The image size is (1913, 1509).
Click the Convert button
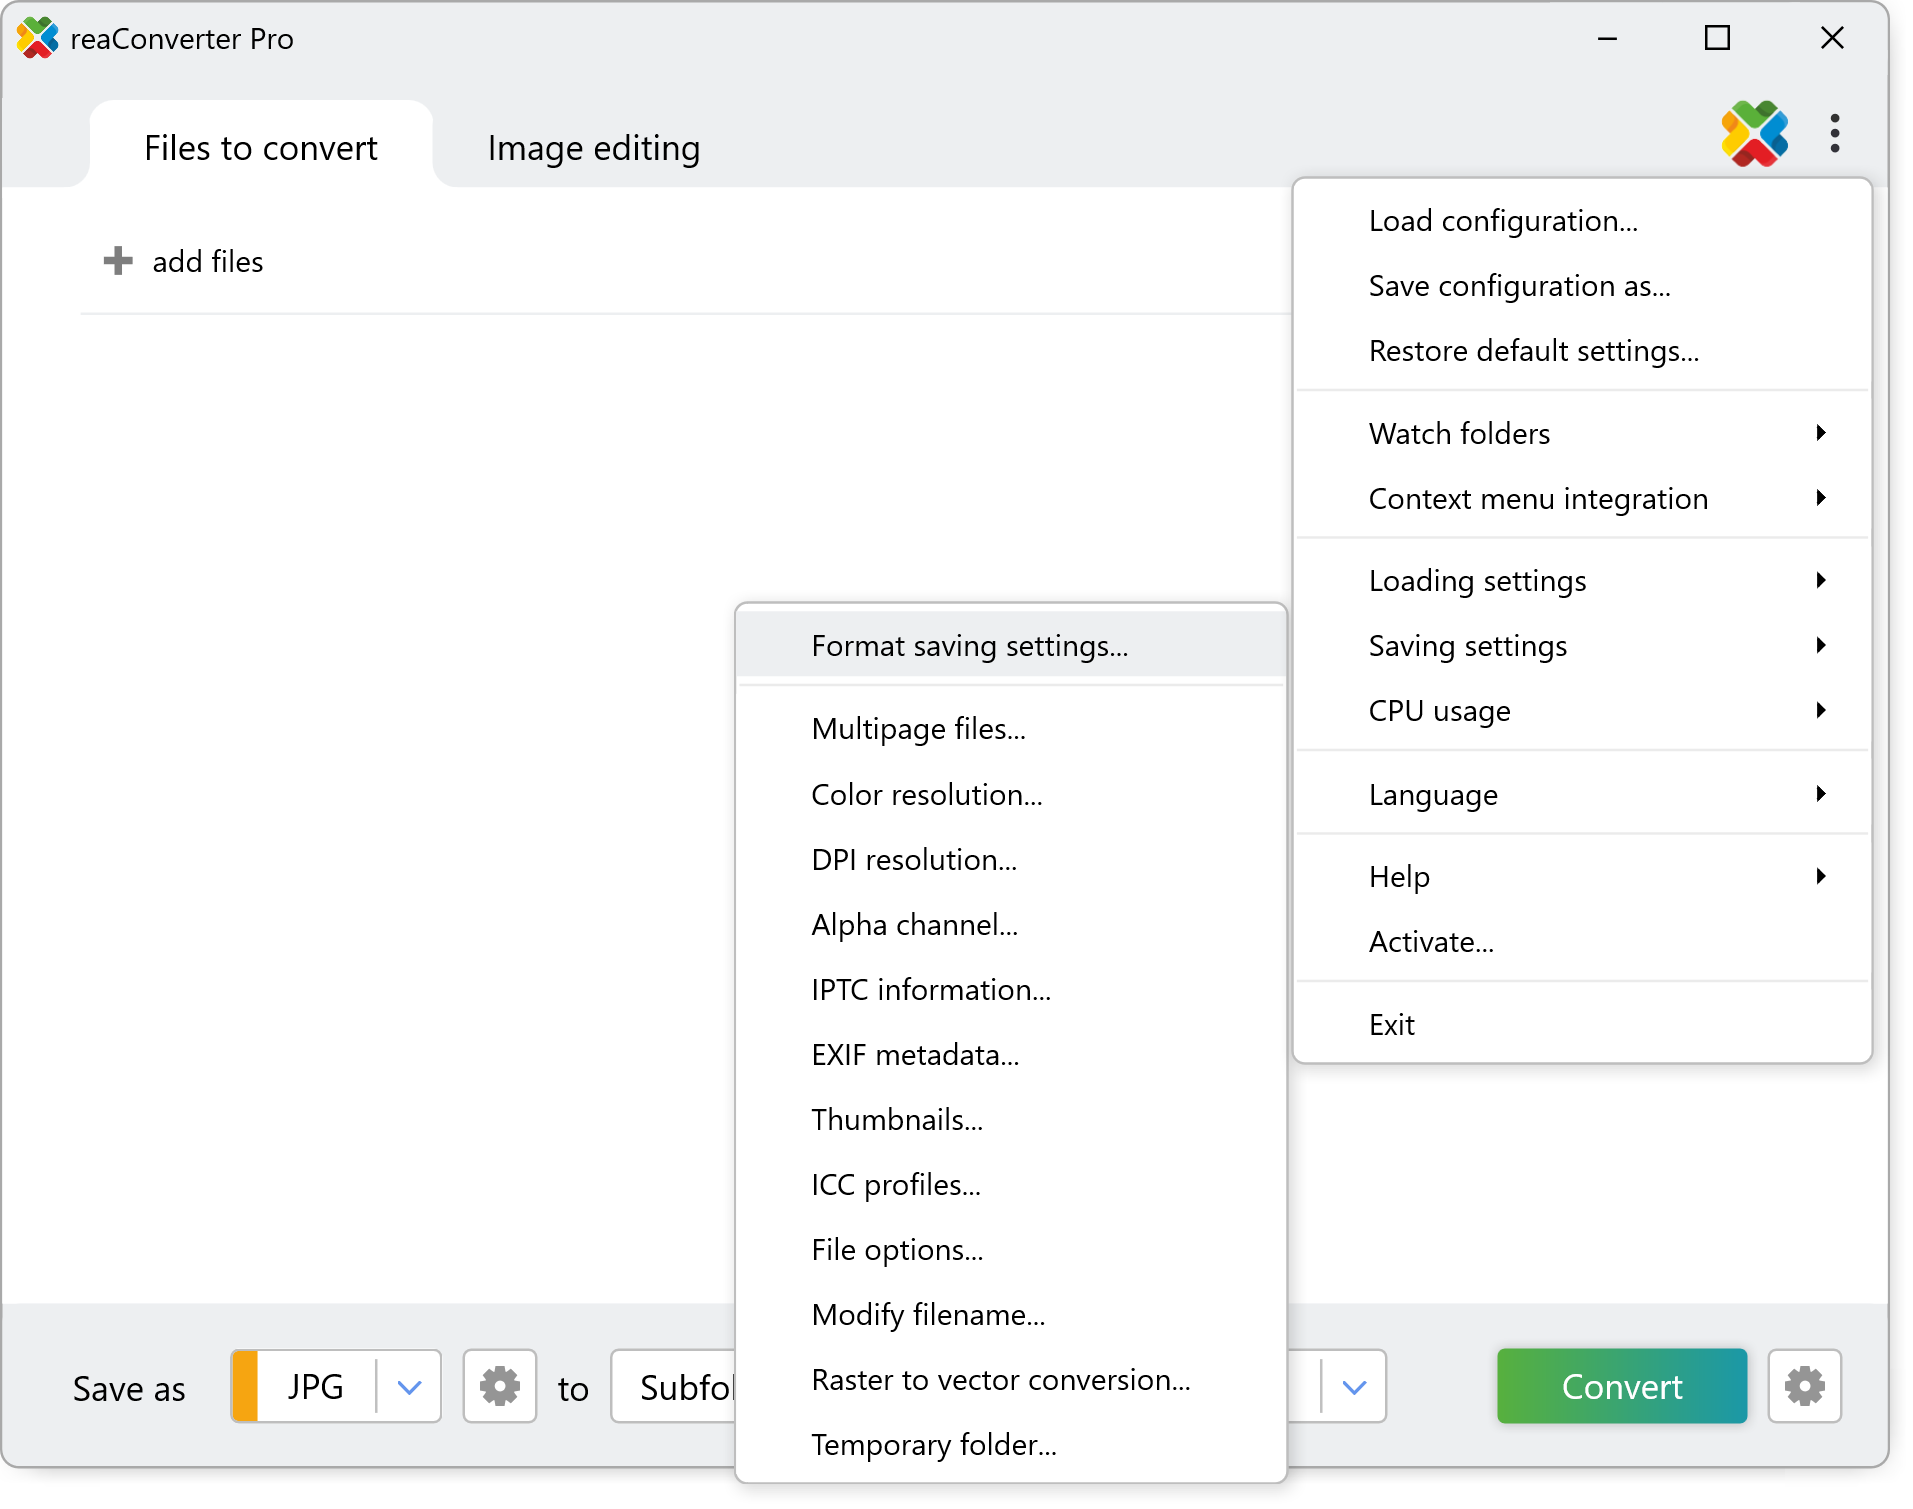(x=1621, y=1387)
